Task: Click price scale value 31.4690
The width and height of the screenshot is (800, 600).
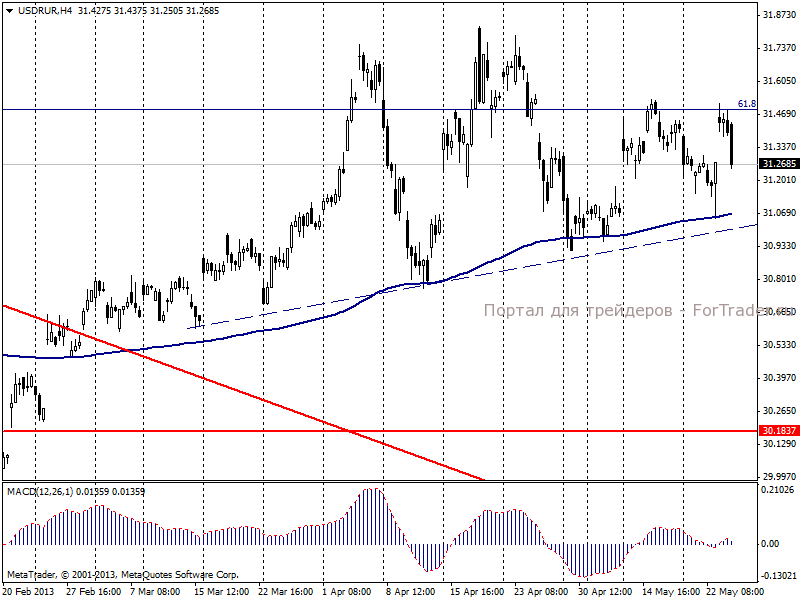Action: click(x=779, y=113)
